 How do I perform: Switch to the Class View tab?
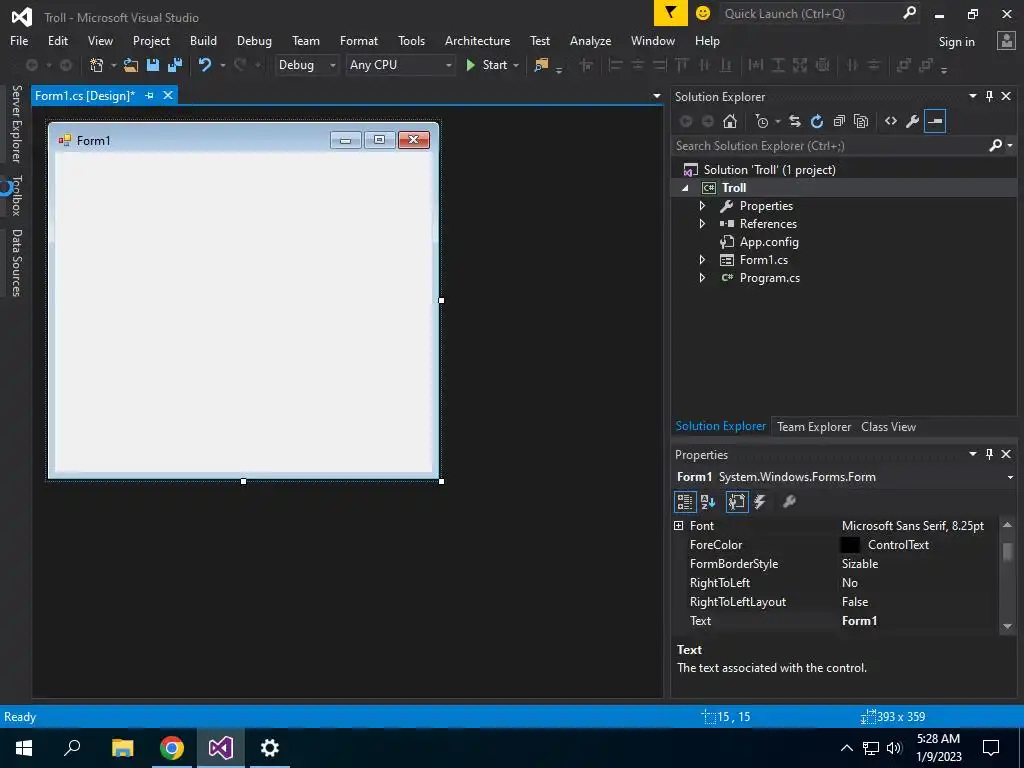888,427
